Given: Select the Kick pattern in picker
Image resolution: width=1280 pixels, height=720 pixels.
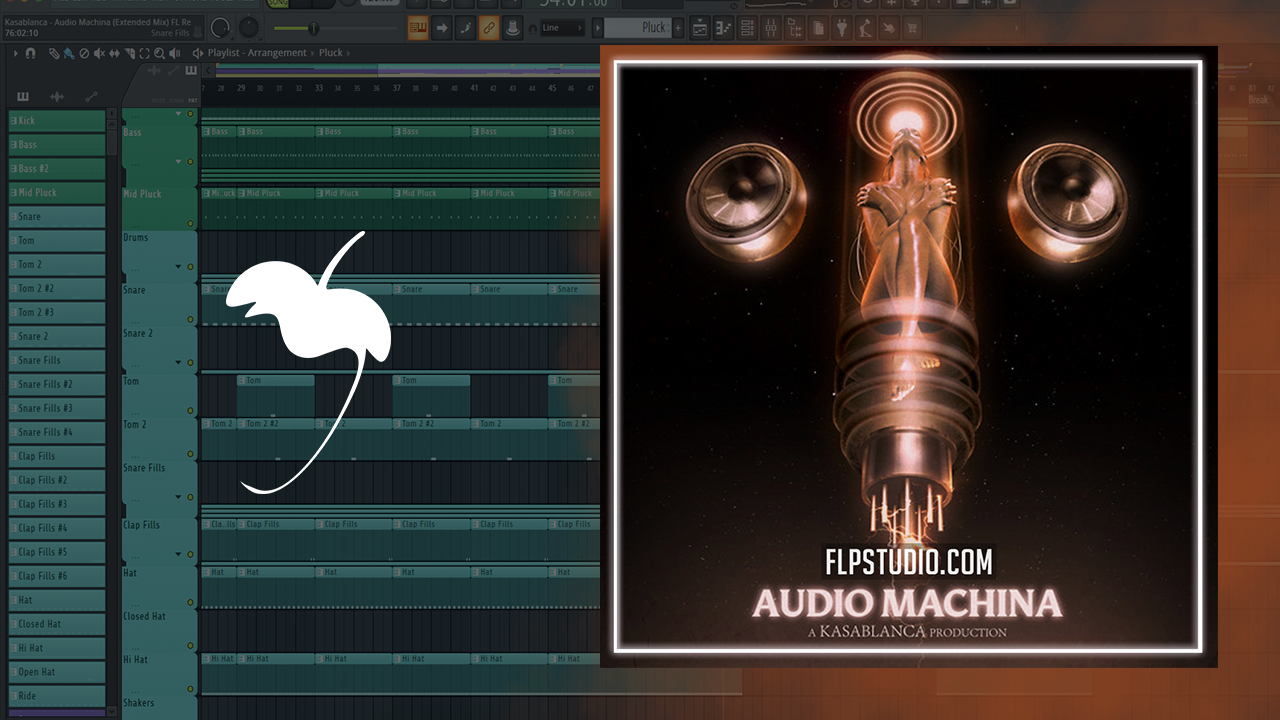Looking at the screenshot, I should (x=57, y=121).
